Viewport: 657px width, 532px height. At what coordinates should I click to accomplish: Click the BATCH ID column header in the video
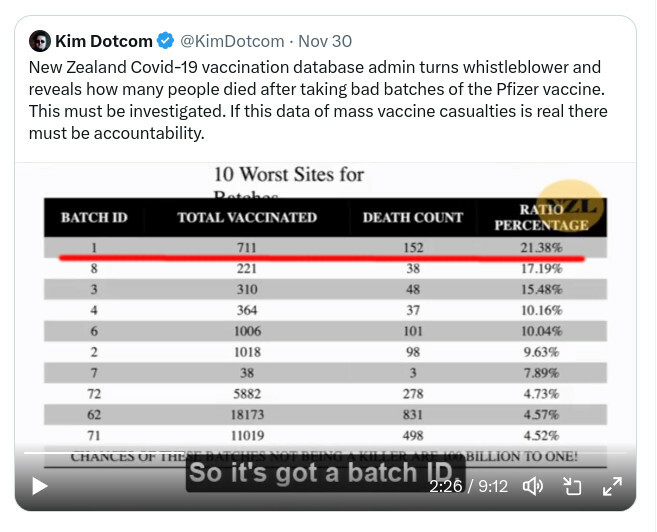(93, 217)
